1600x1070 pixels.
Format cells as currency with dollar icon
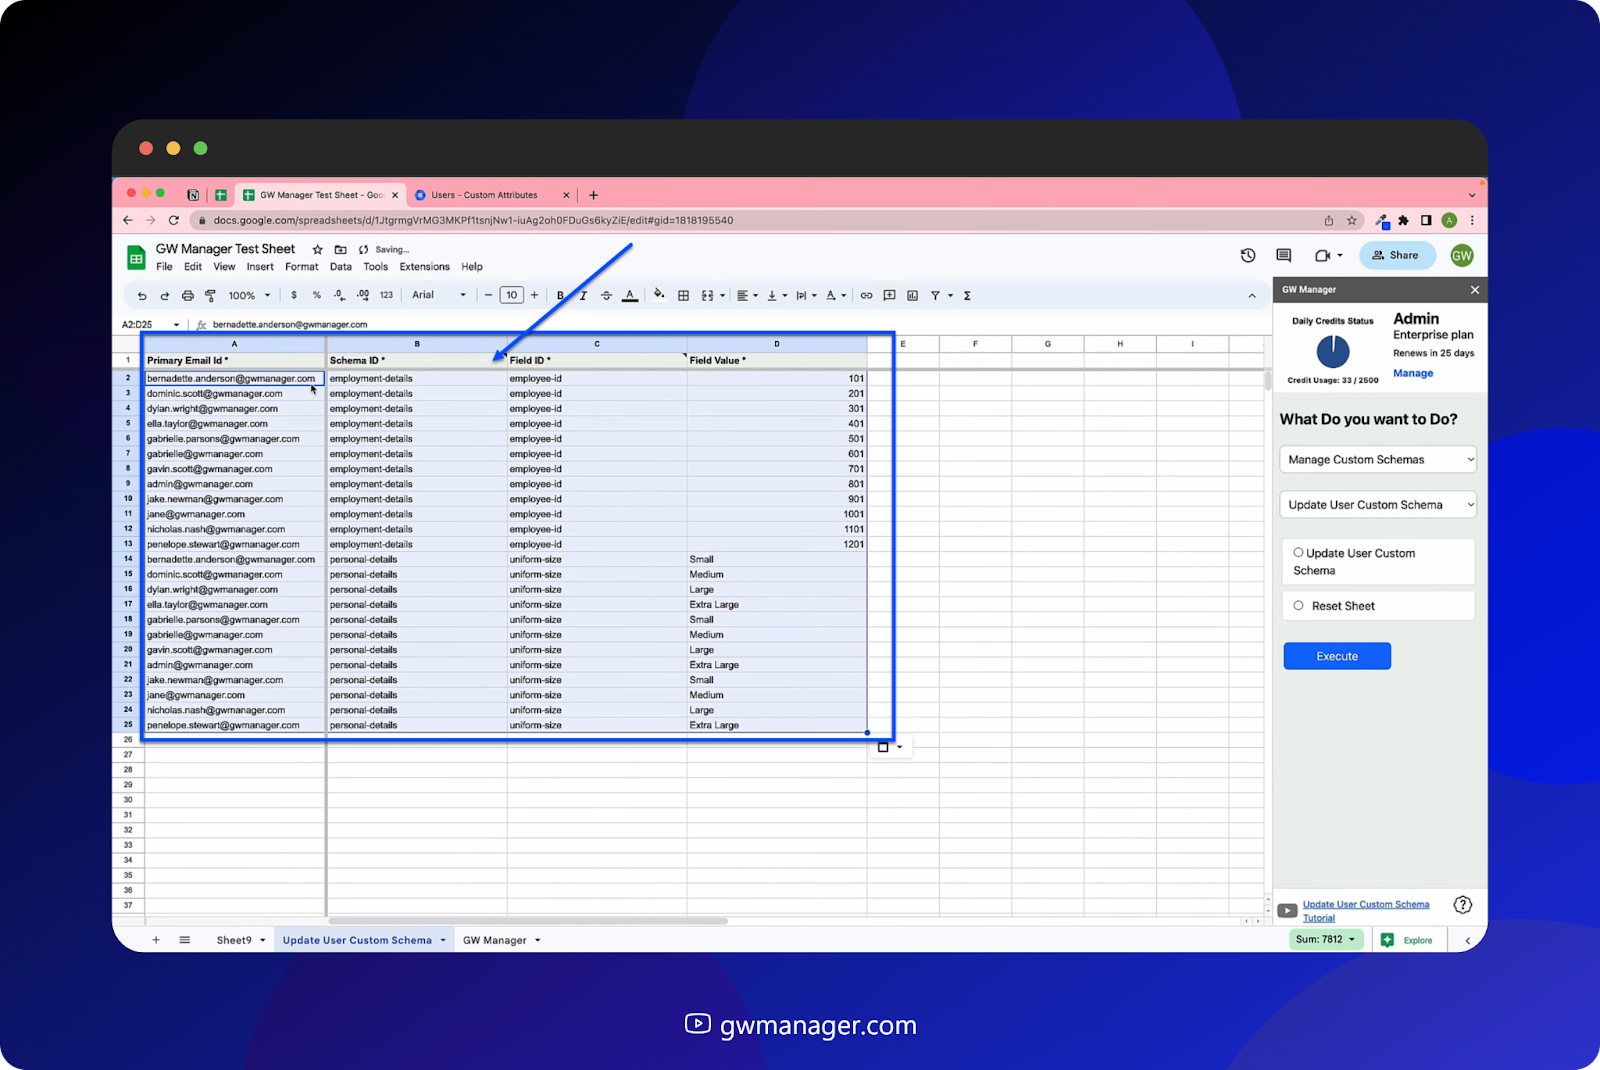tap(294, 296)
